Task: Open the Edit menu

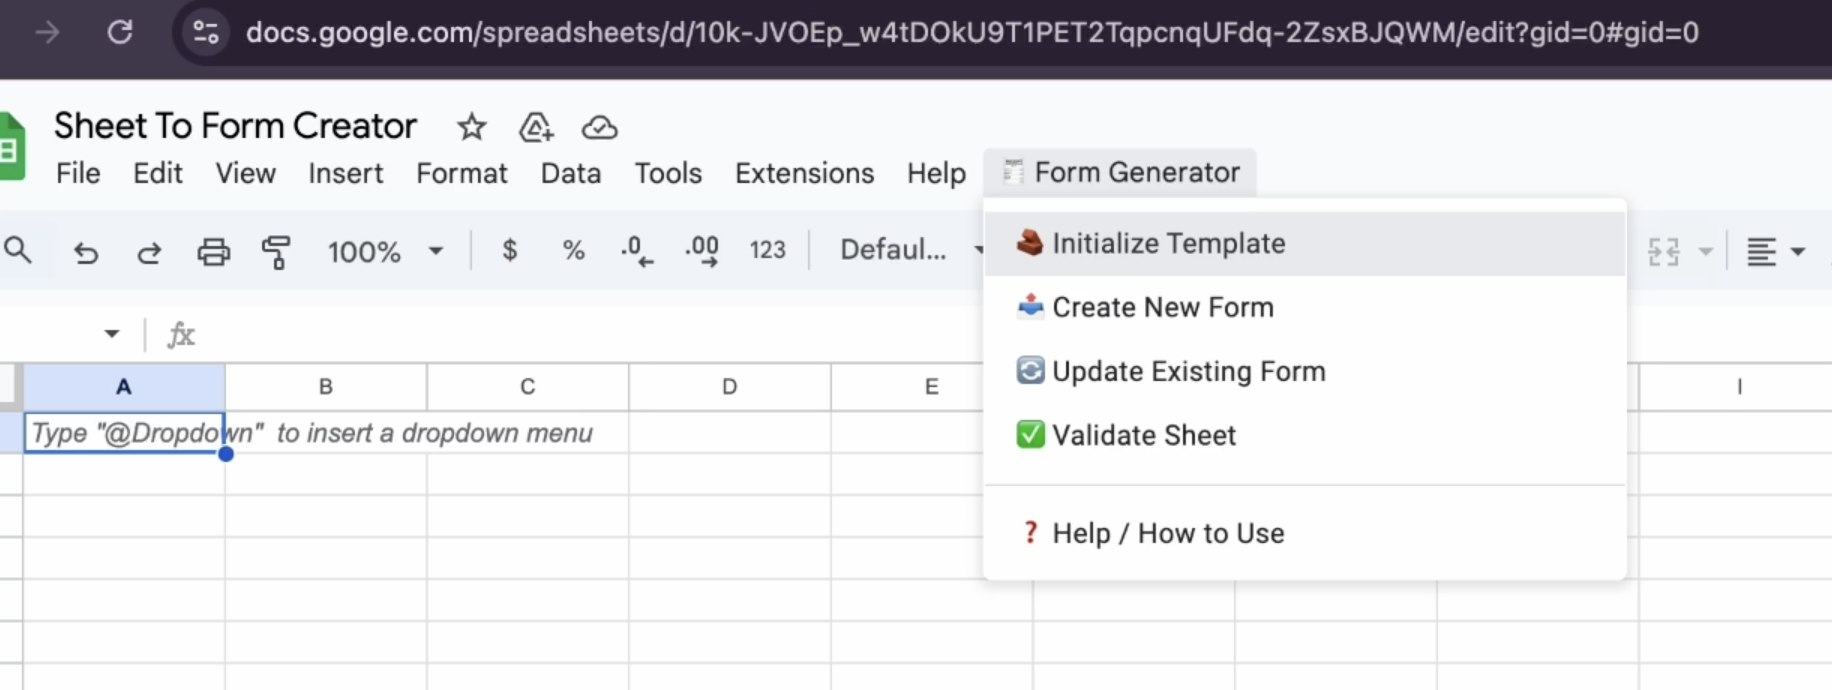Action: (x=158, y=173)
